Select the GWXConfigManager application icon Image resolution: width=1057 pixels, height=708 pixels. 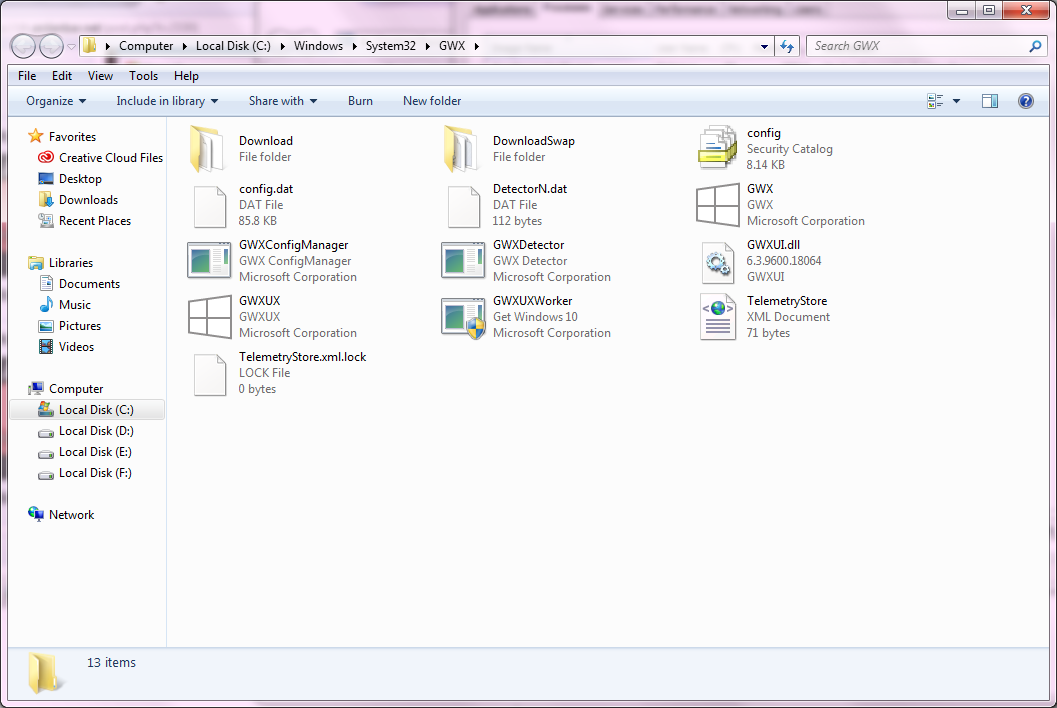[x=209, y=260]
